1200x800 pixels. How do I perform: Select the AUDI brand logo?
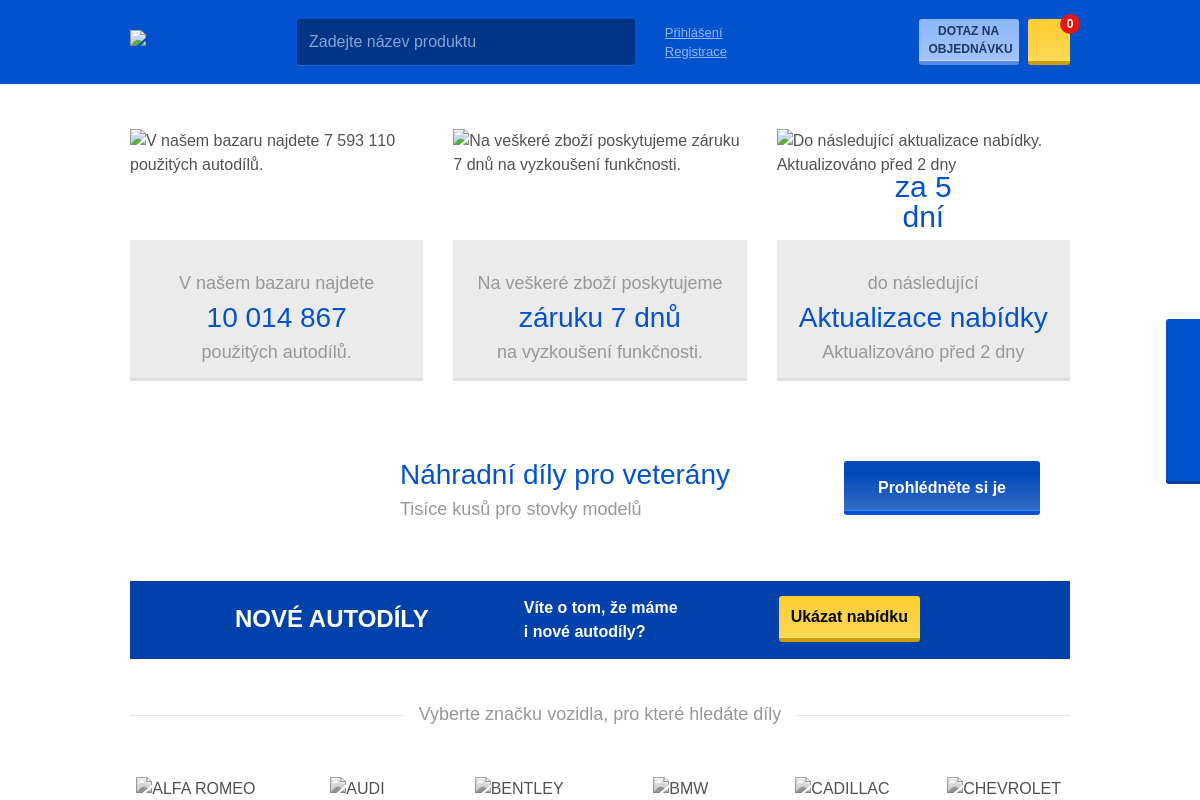pos(357,788)
